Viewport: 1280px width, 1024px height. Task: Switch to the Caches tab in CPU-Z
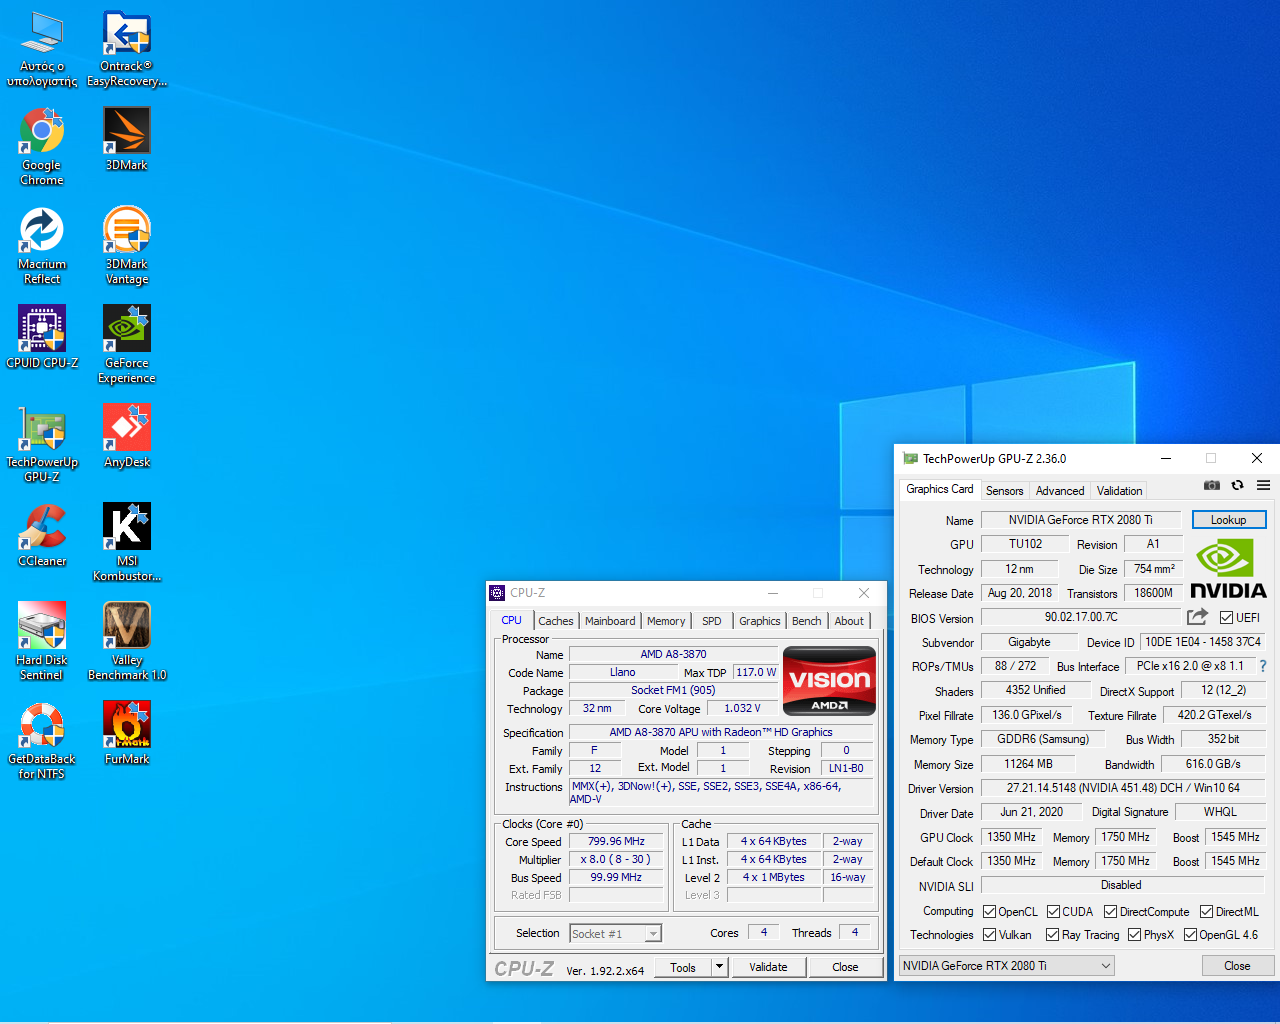click(x=556, y=621)
